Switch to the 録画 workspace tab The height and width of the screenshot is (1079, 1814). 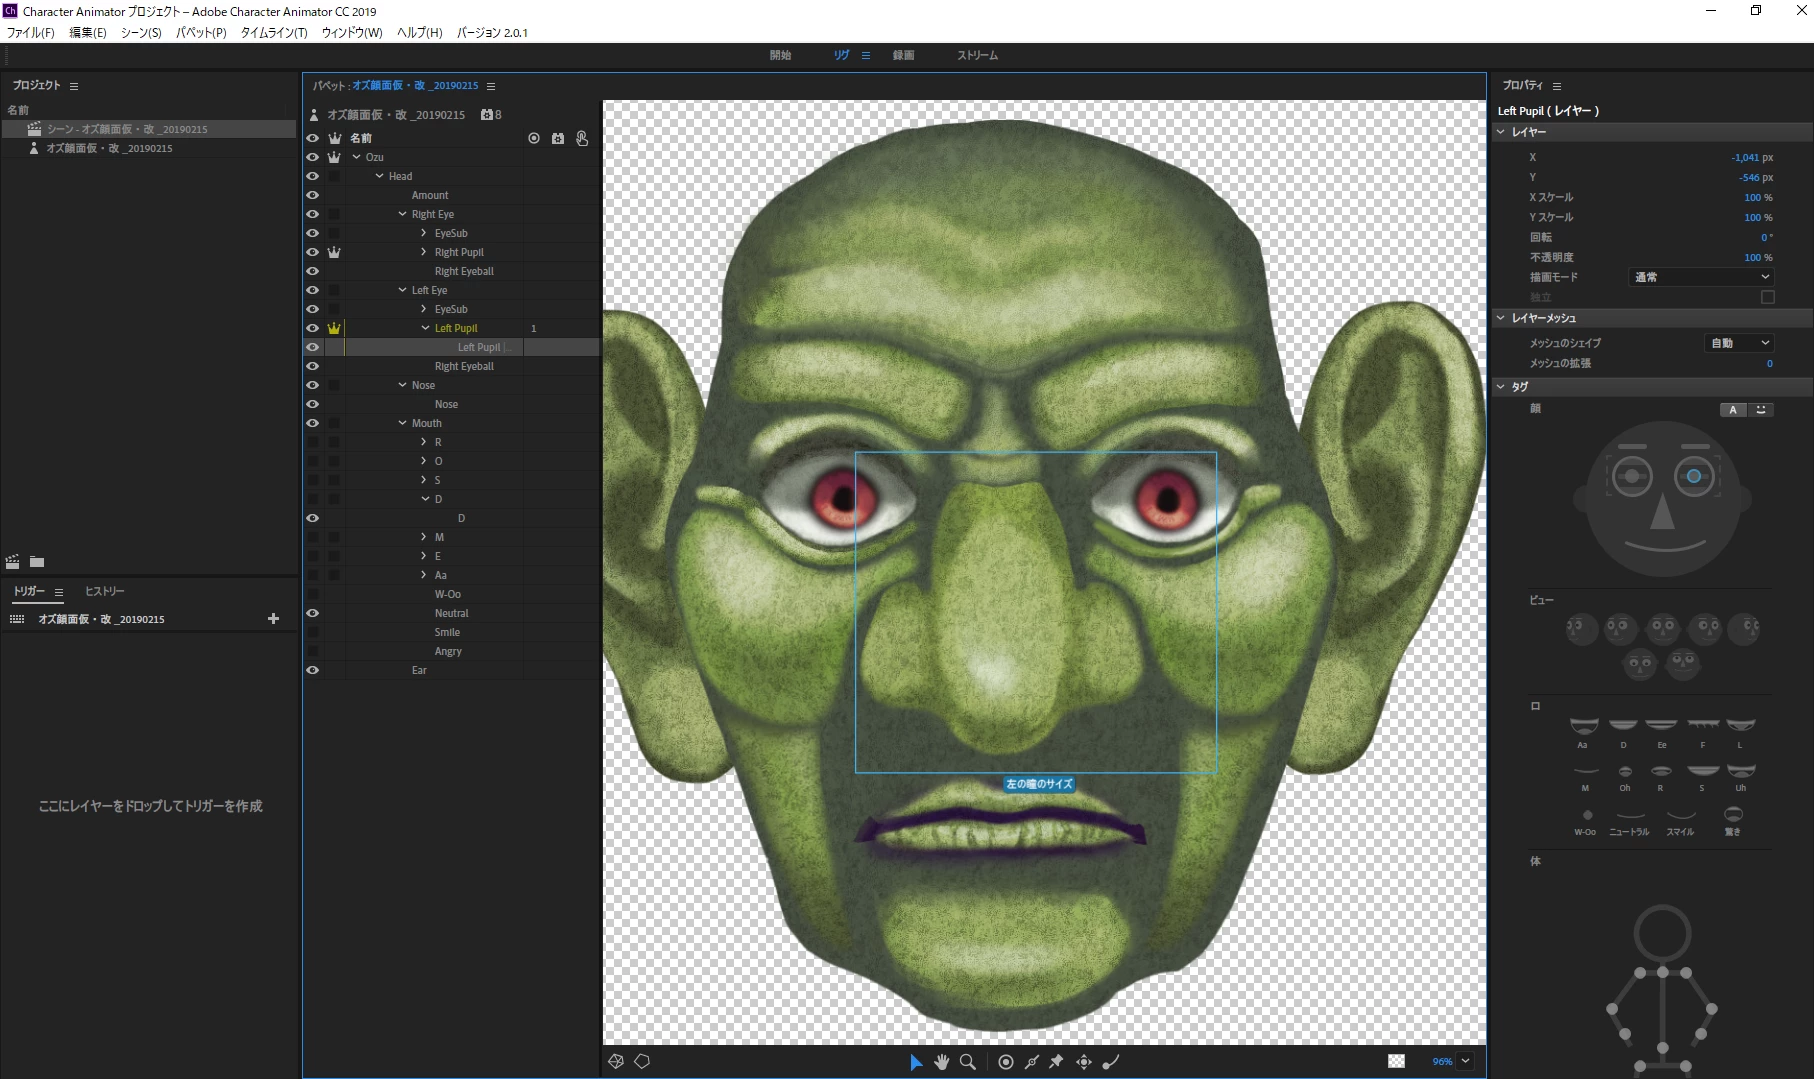point(904,55)
